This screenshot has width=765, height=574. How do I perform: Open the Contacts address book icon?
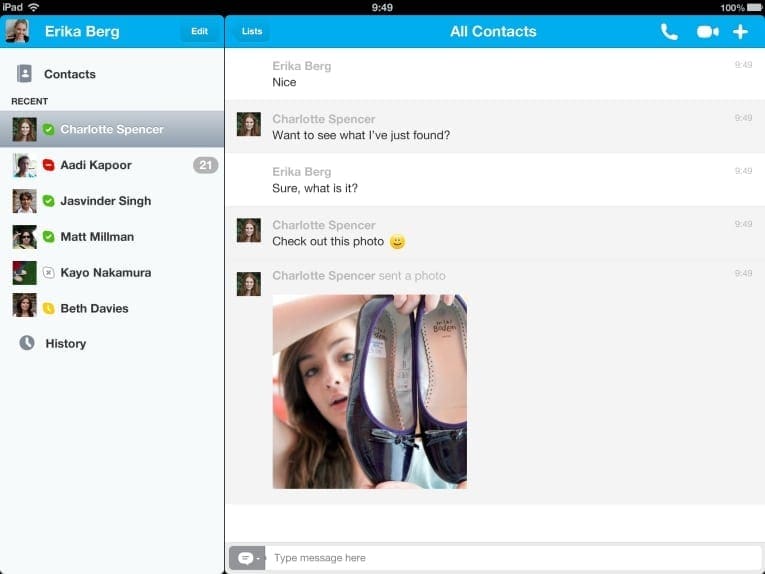click(x=25, y=74)
